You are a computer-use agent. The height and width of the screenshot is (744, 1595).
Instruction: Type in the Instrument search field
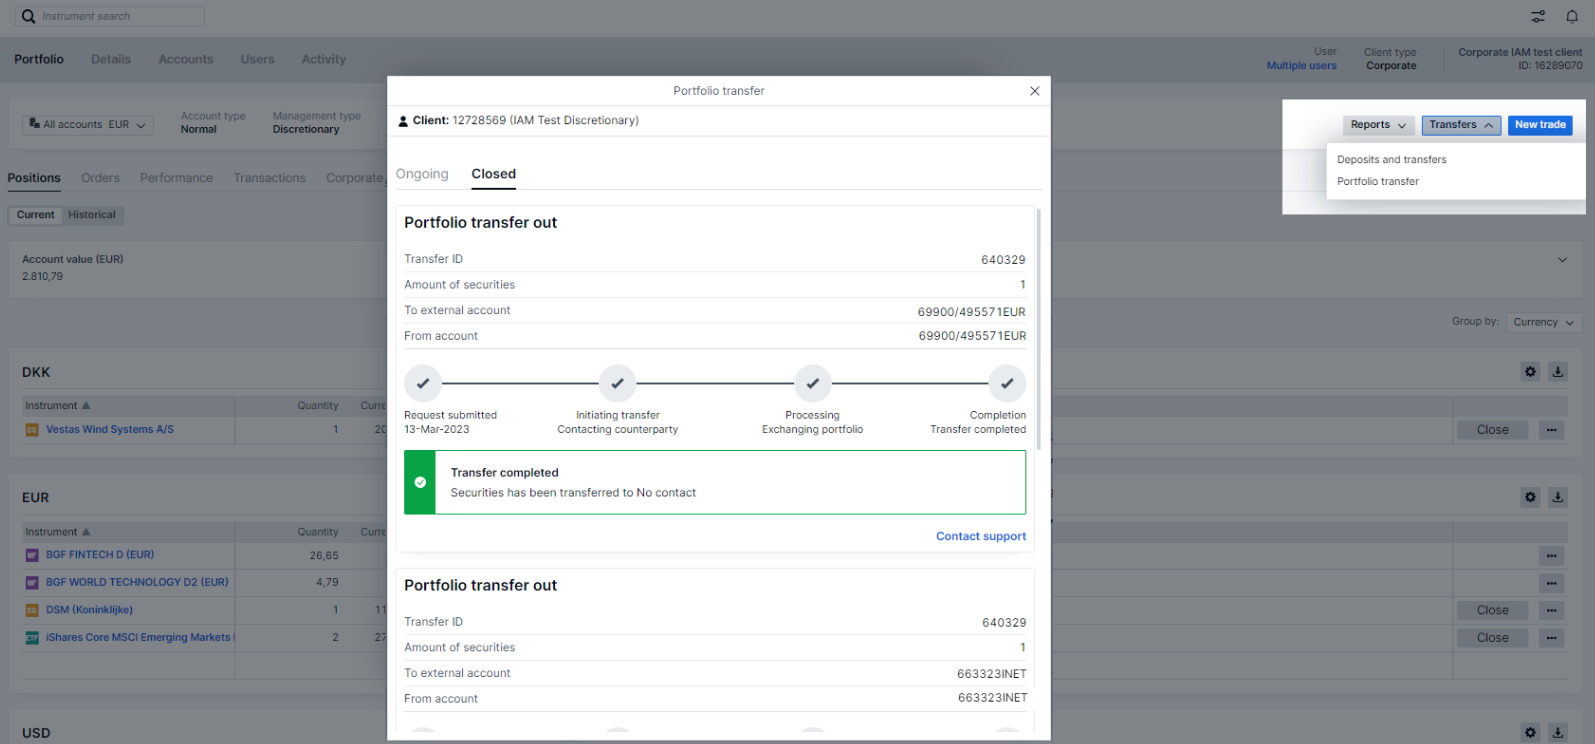pos(120,16)
